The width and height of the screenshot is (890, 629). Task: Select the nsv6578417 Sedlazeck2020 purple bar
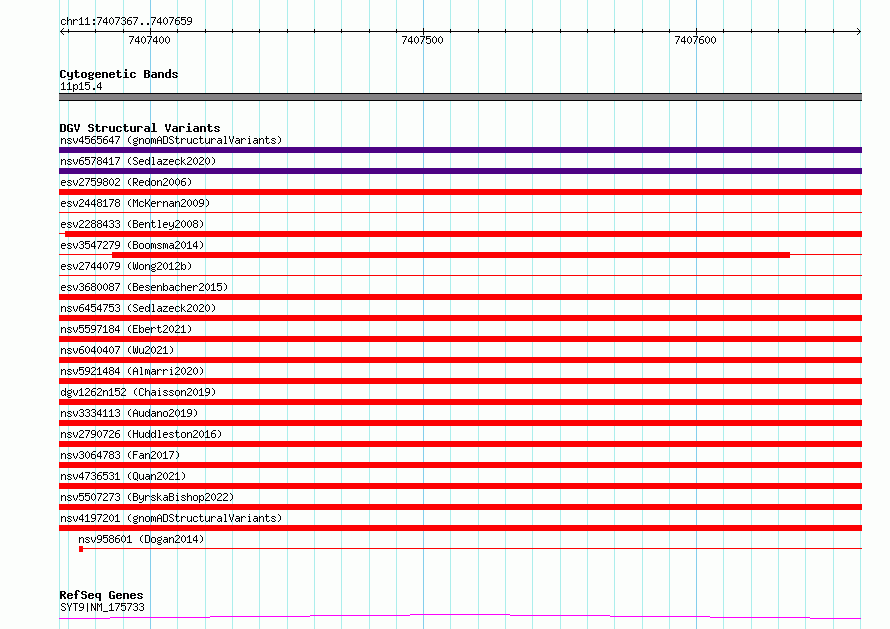[x=460, y=171]
